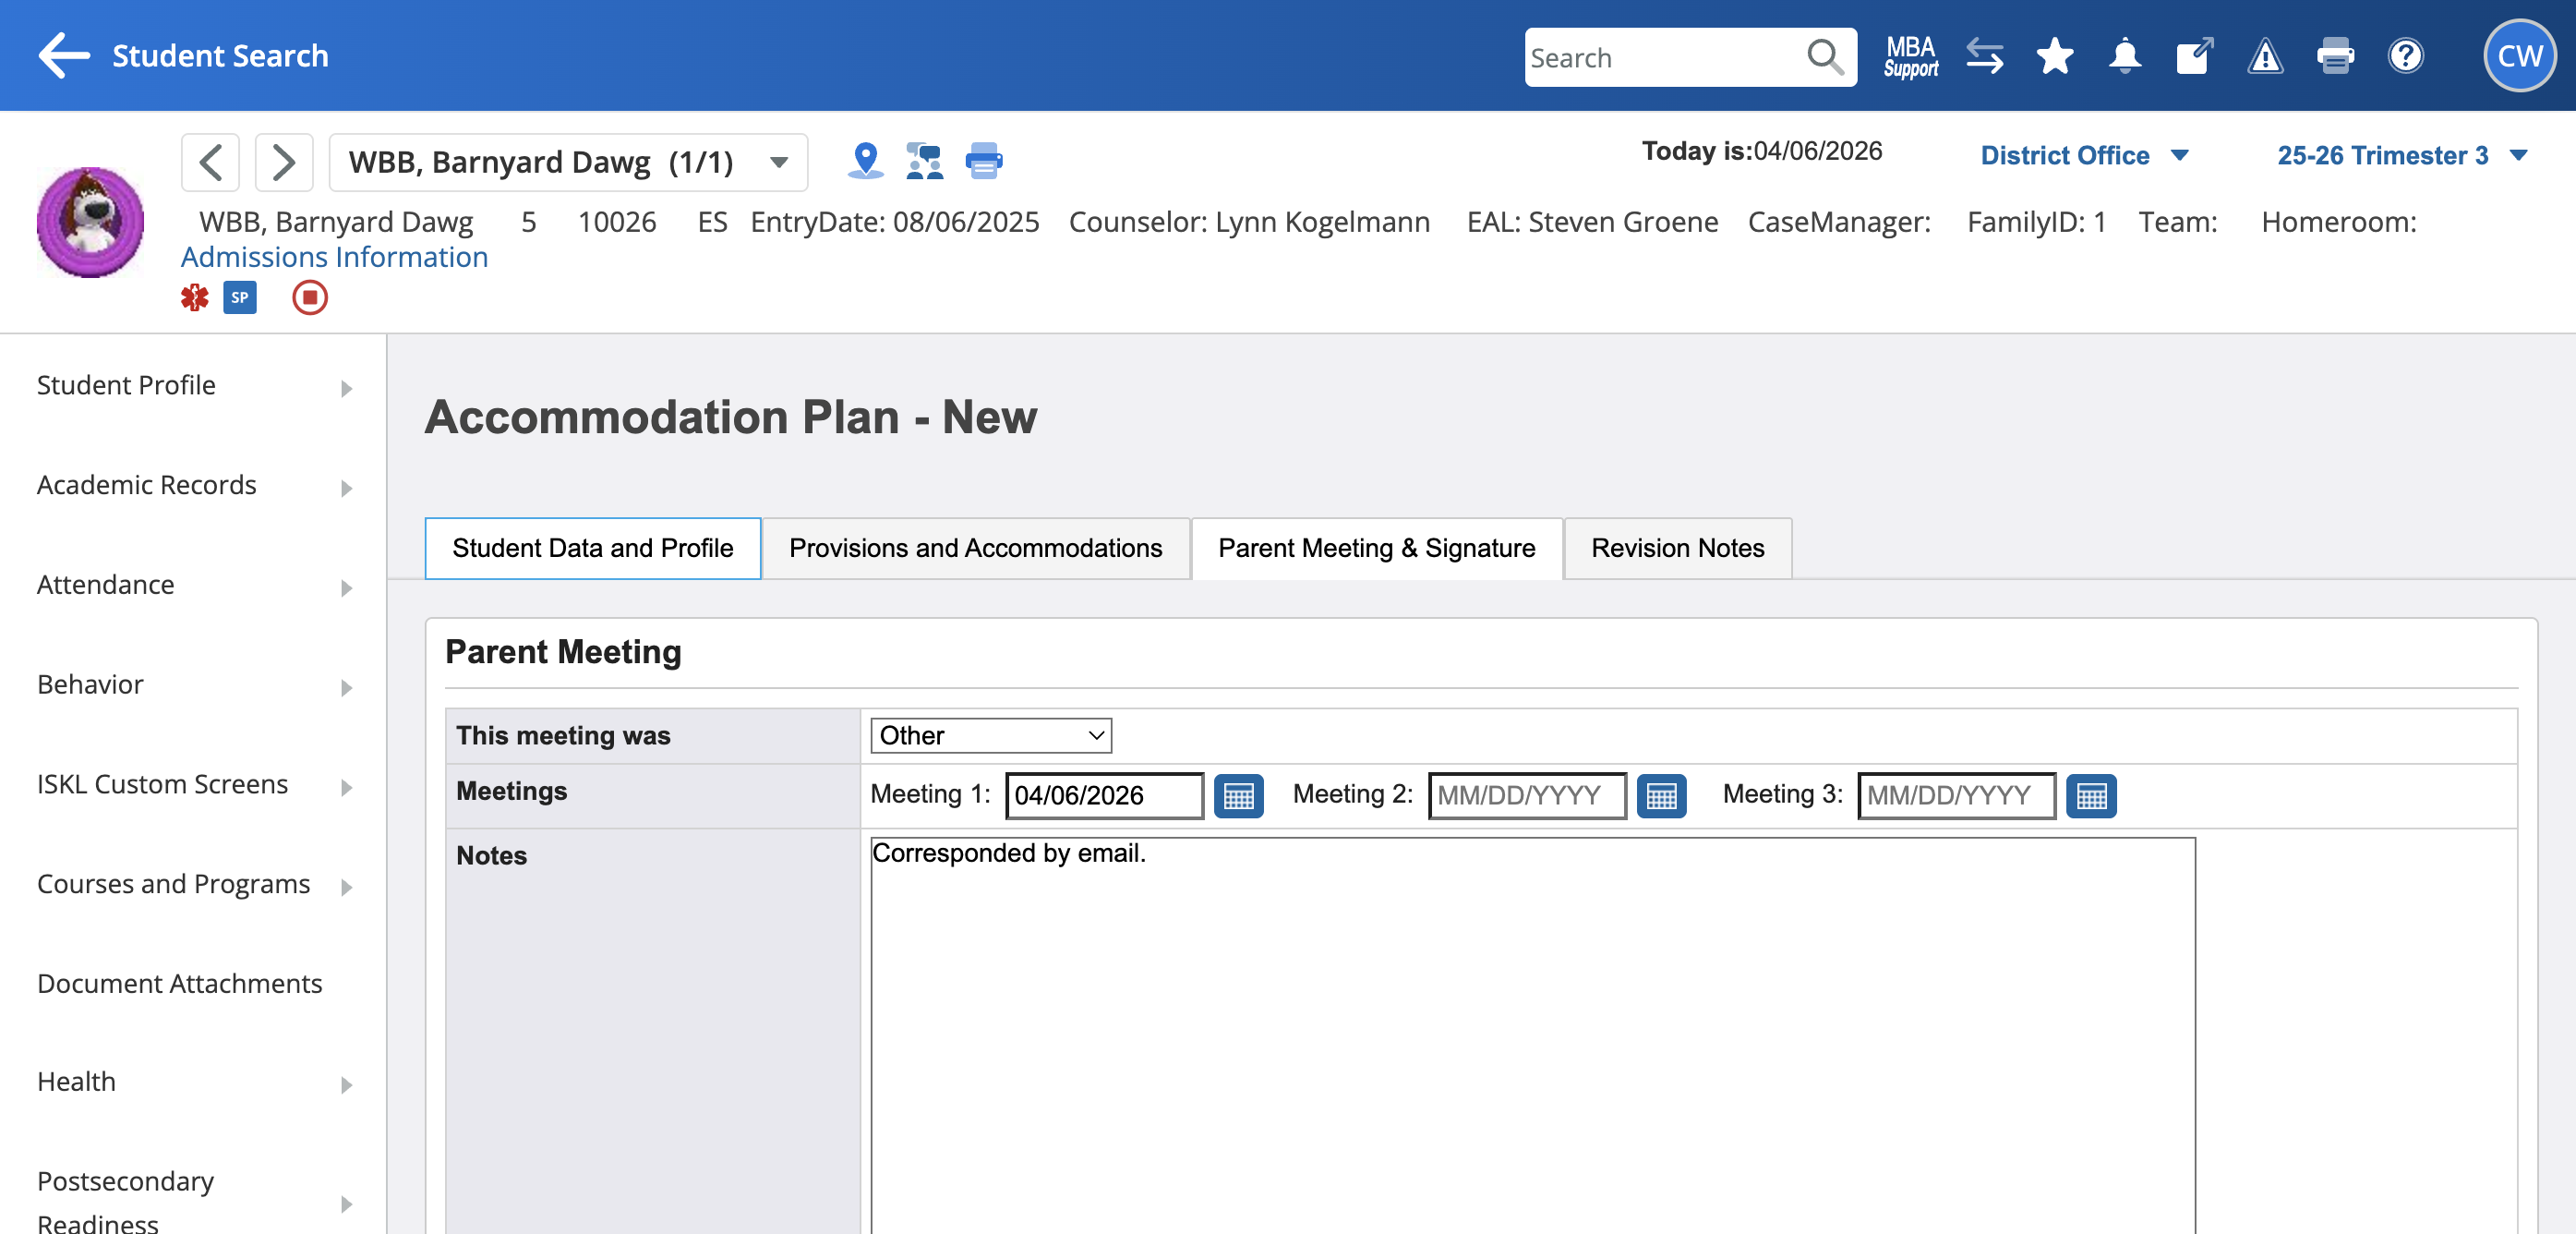Click the back arrow to Student Search
The width and height of the screenshot is (2576, 1234).
[x=64, y=56]
